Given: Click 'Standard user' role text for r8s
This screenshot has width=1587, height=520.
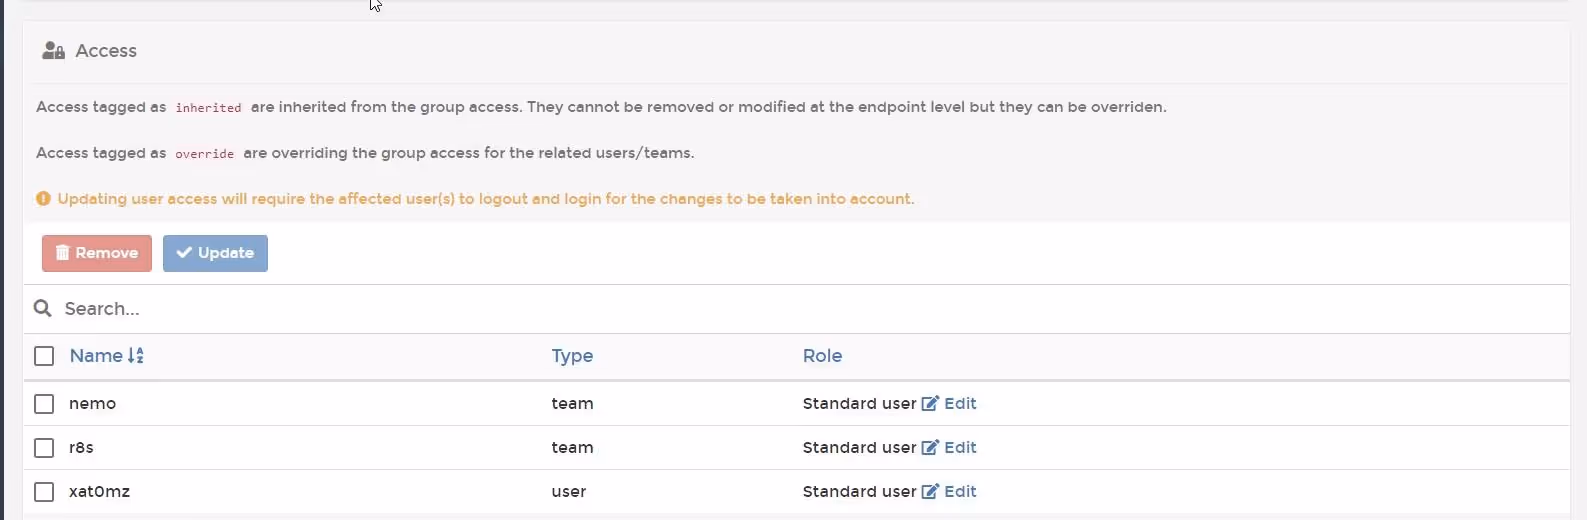Looking at the screenshot, I should pos(859,448).
